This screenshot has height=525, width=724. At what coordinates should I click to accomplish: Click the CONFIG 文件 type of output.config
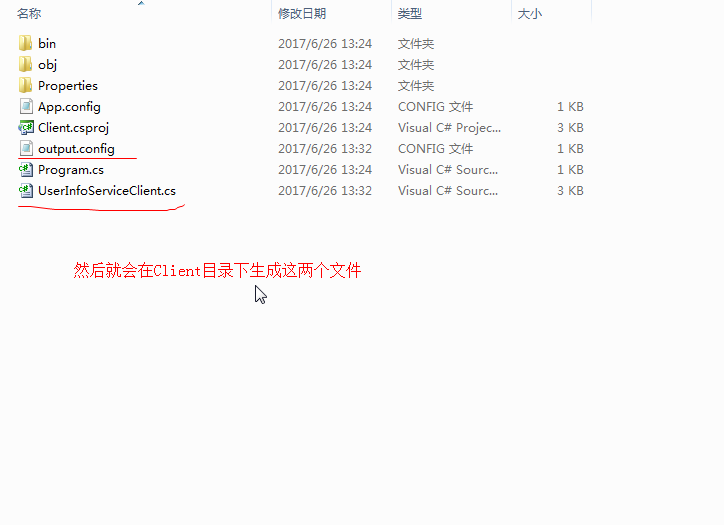click(435, 149)
